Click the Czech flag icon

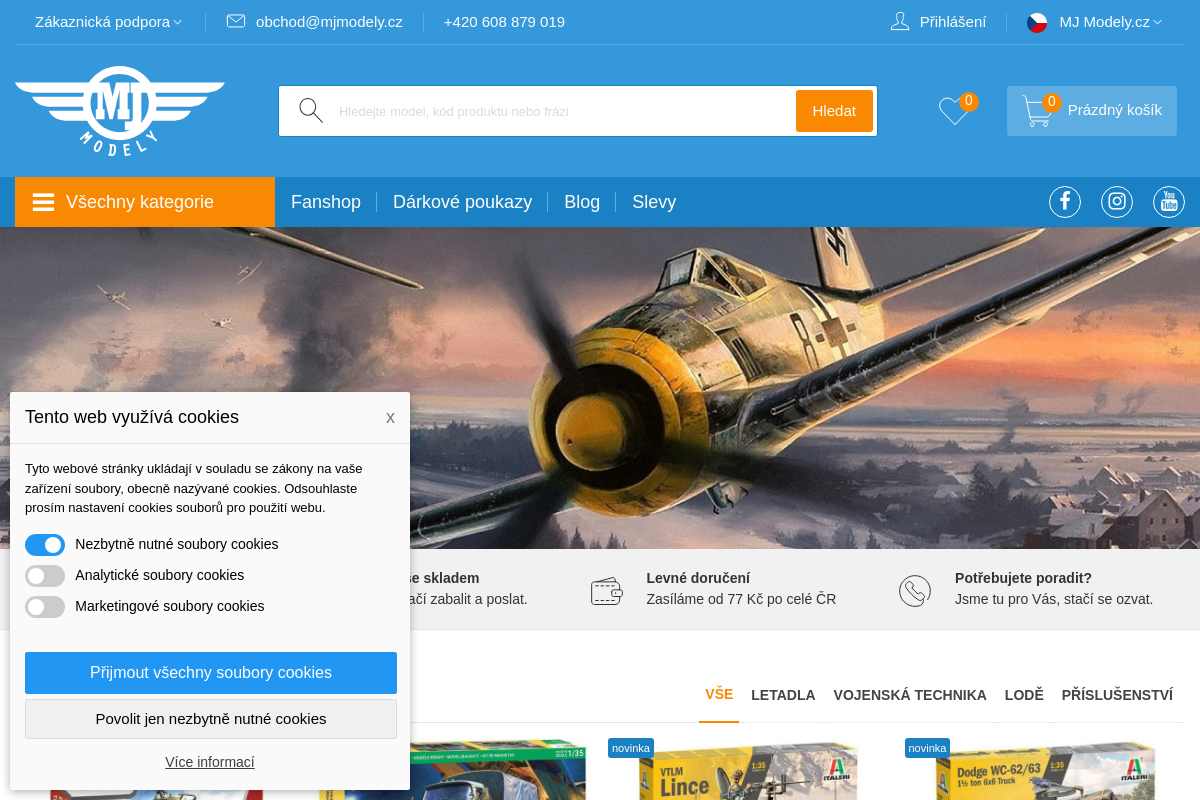(x=1037, y=22)
